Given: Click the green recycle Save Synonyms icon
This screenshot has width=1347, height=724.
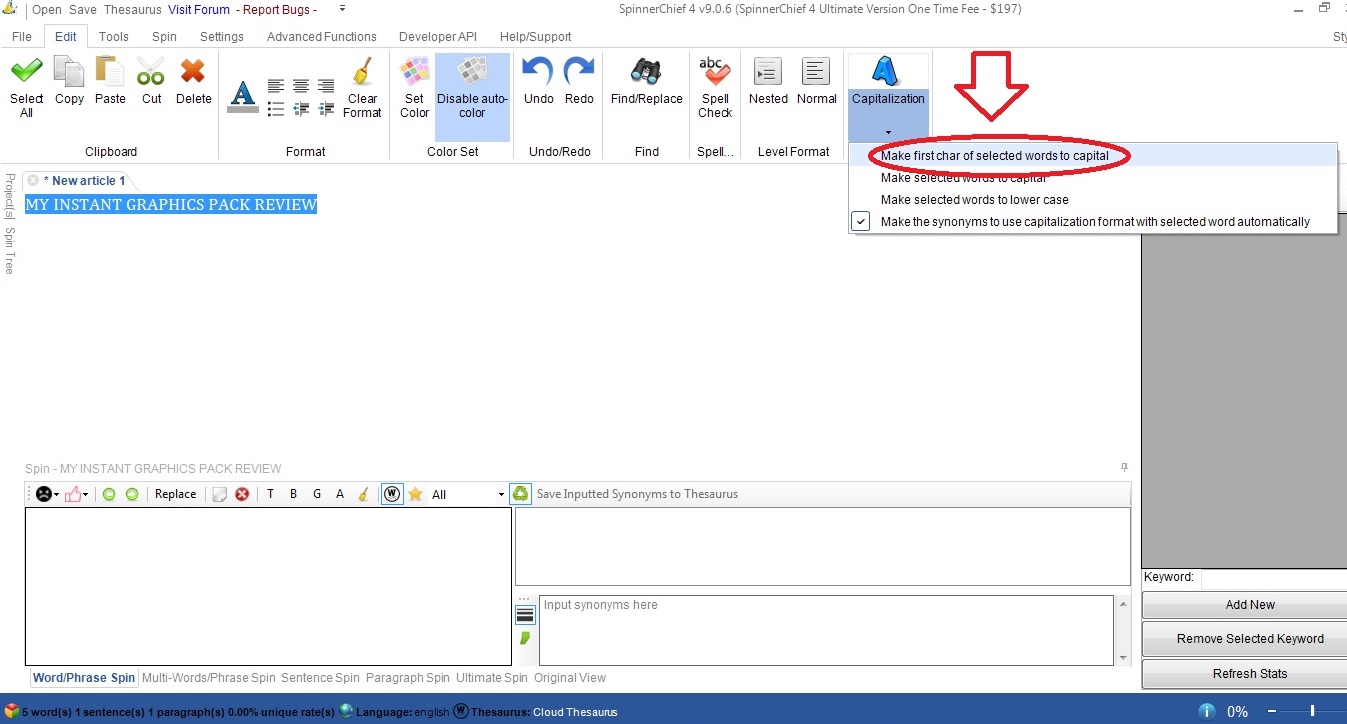Looking at the screenshot, I should pyautogui.click(x=520, y=494).
